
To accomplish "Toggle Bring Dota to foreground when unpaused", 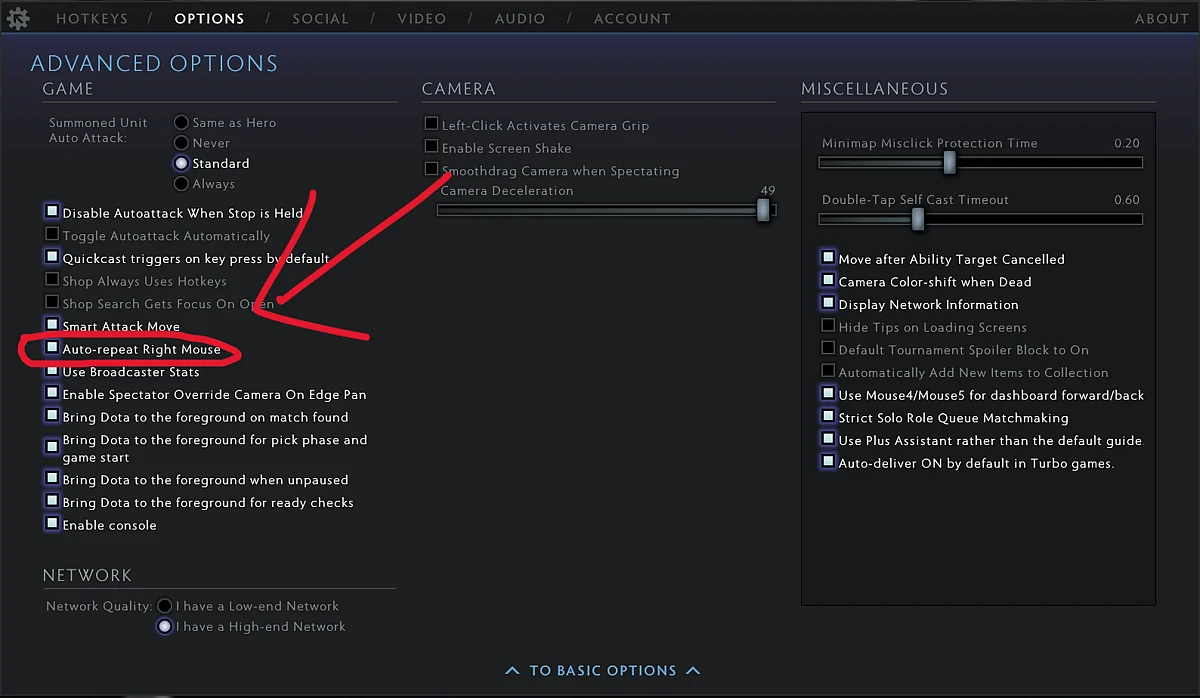I will point(52,479).
